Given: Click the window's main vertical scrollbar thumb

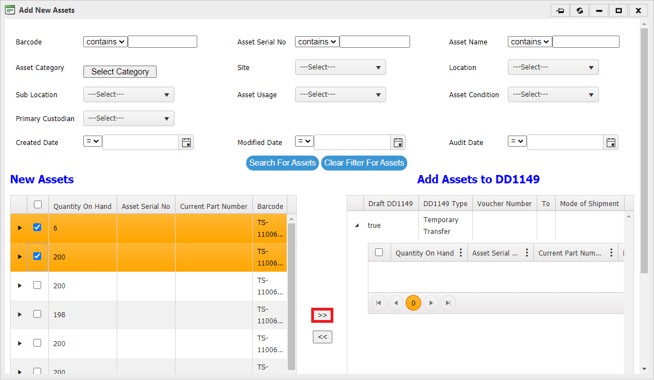Looking at the screenshot, I should point(644,150).
